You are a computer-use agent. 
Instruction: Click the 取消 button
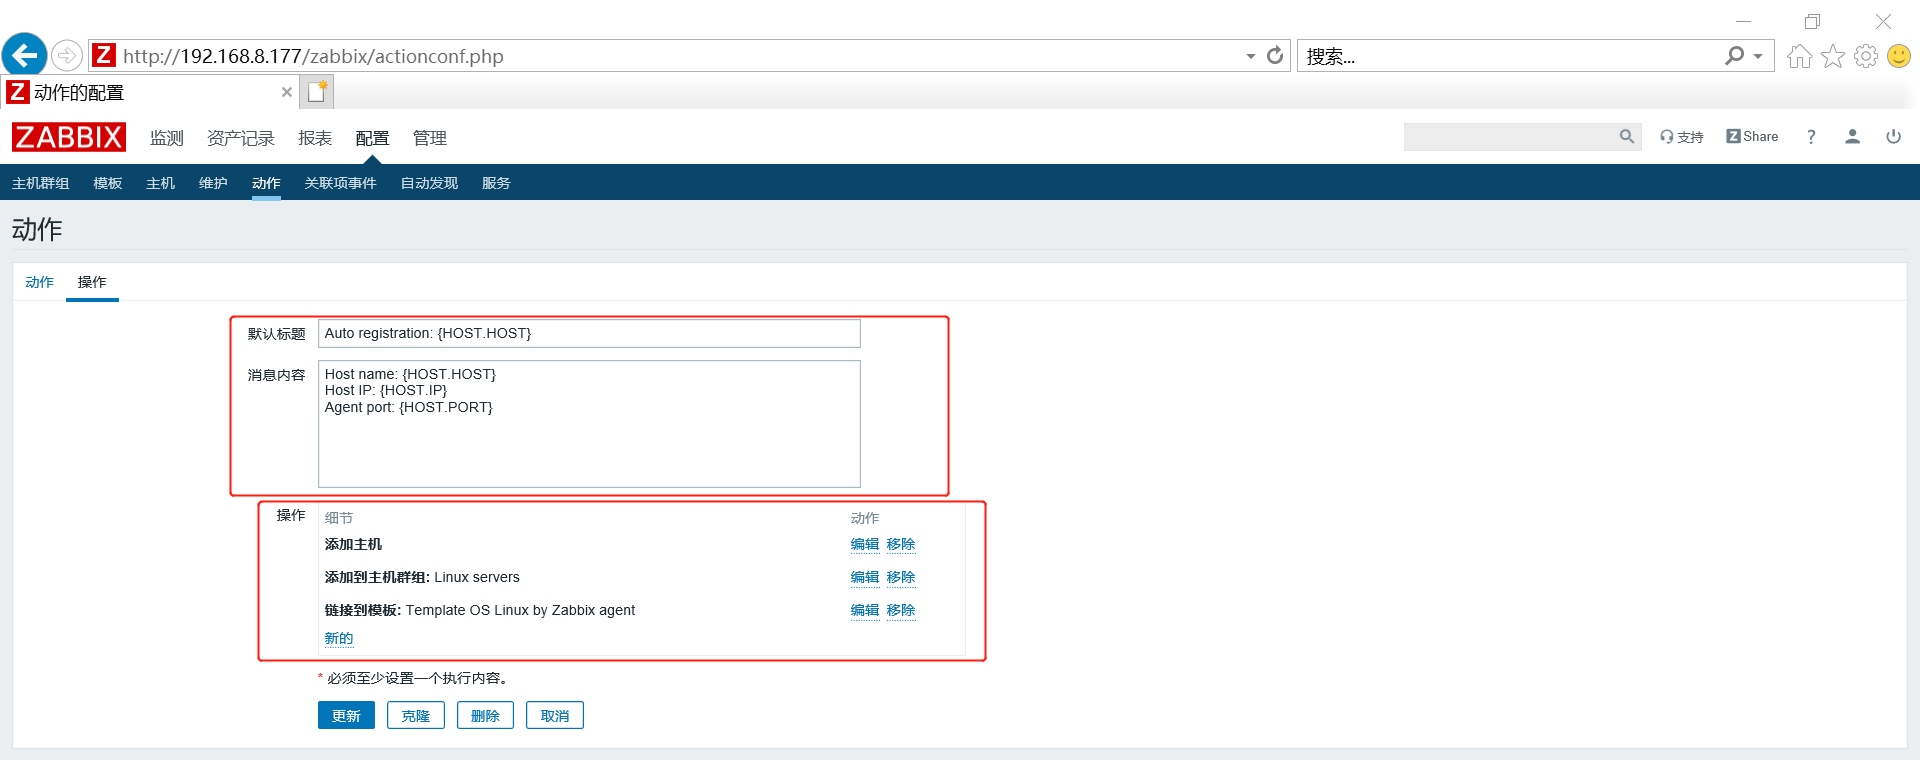tap(555, 715)
